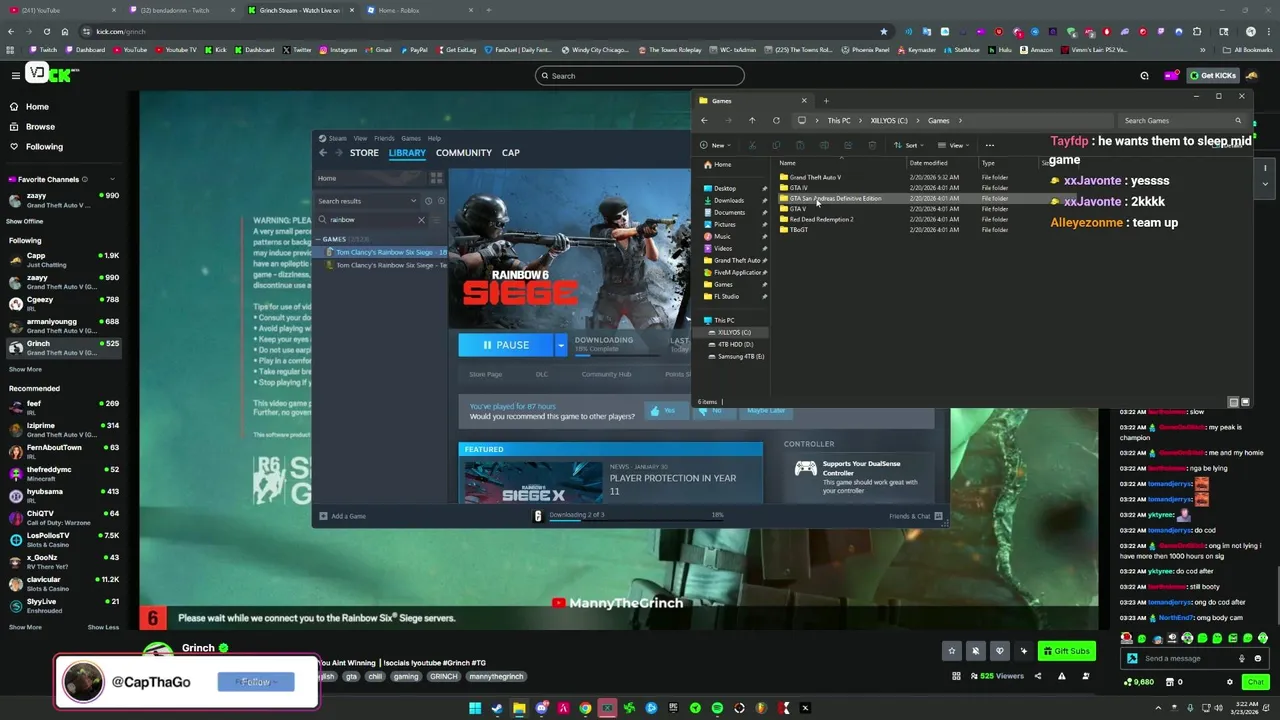The width and height of the screenshot is (1280, 720).
Task: Bookmark this page with Chrome star
Action: tap(883, 31)
